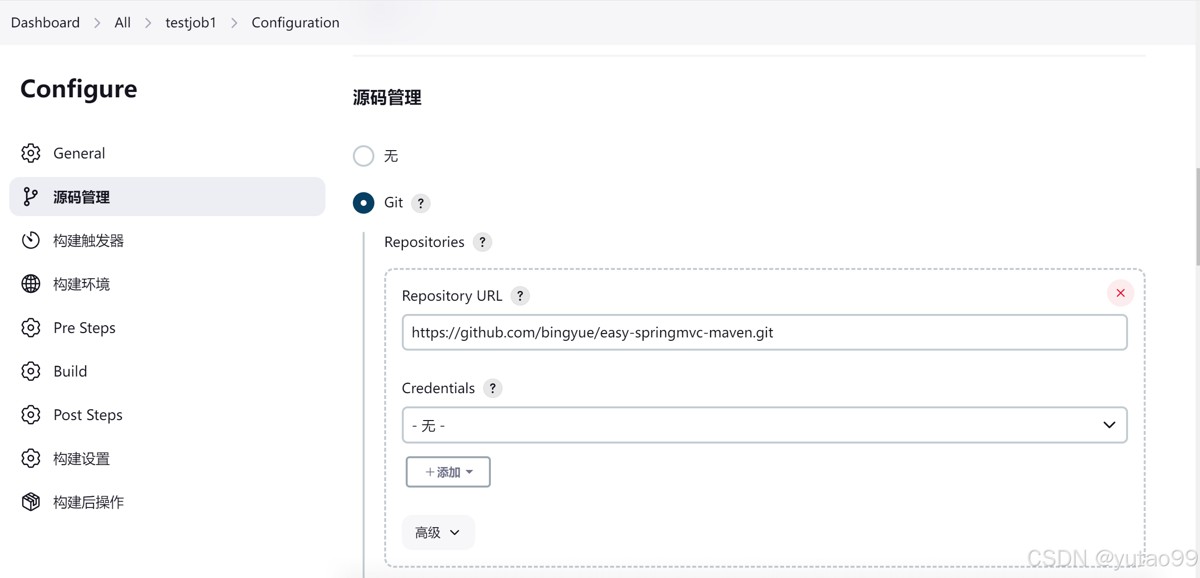Open help for the Git option
This screenshot has width=1200, height=578.
tap(421, 203)
